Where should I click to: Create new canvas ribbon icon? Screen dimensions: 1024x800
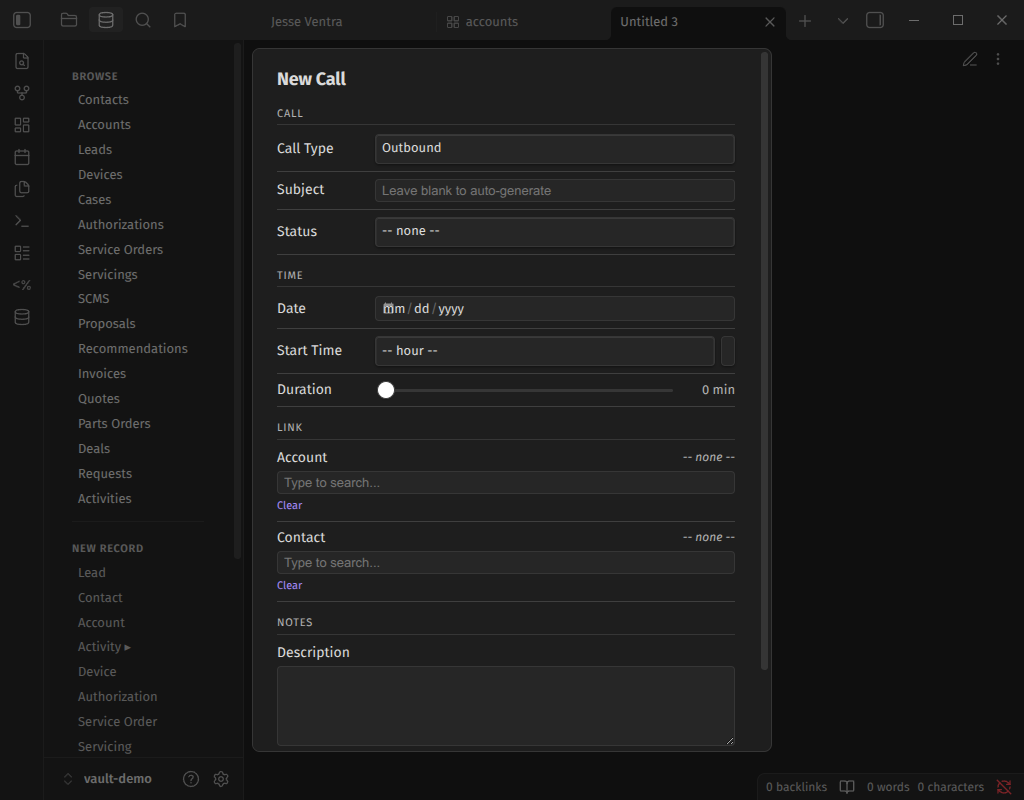(x=22, y=125)
